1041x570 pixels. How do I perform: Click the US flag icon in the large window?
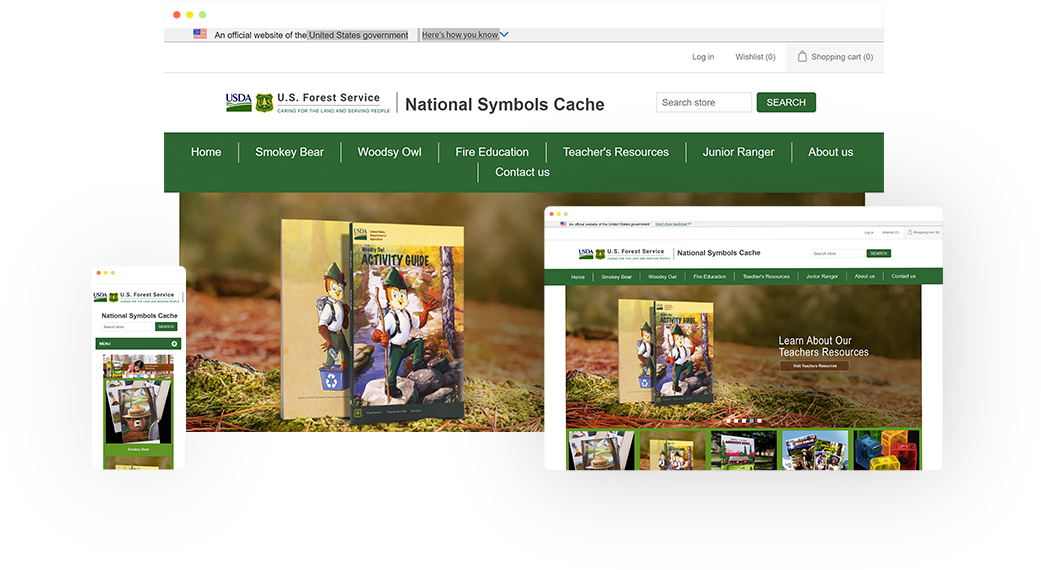pyautogui.click(x=200, y=34)
